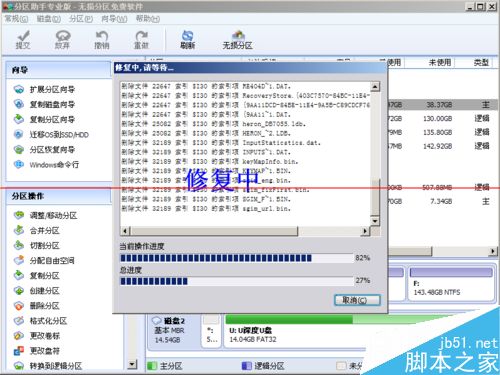500x375 pixels.
Task: Select the row with 7.34GB unused
Action: [443, 201]
